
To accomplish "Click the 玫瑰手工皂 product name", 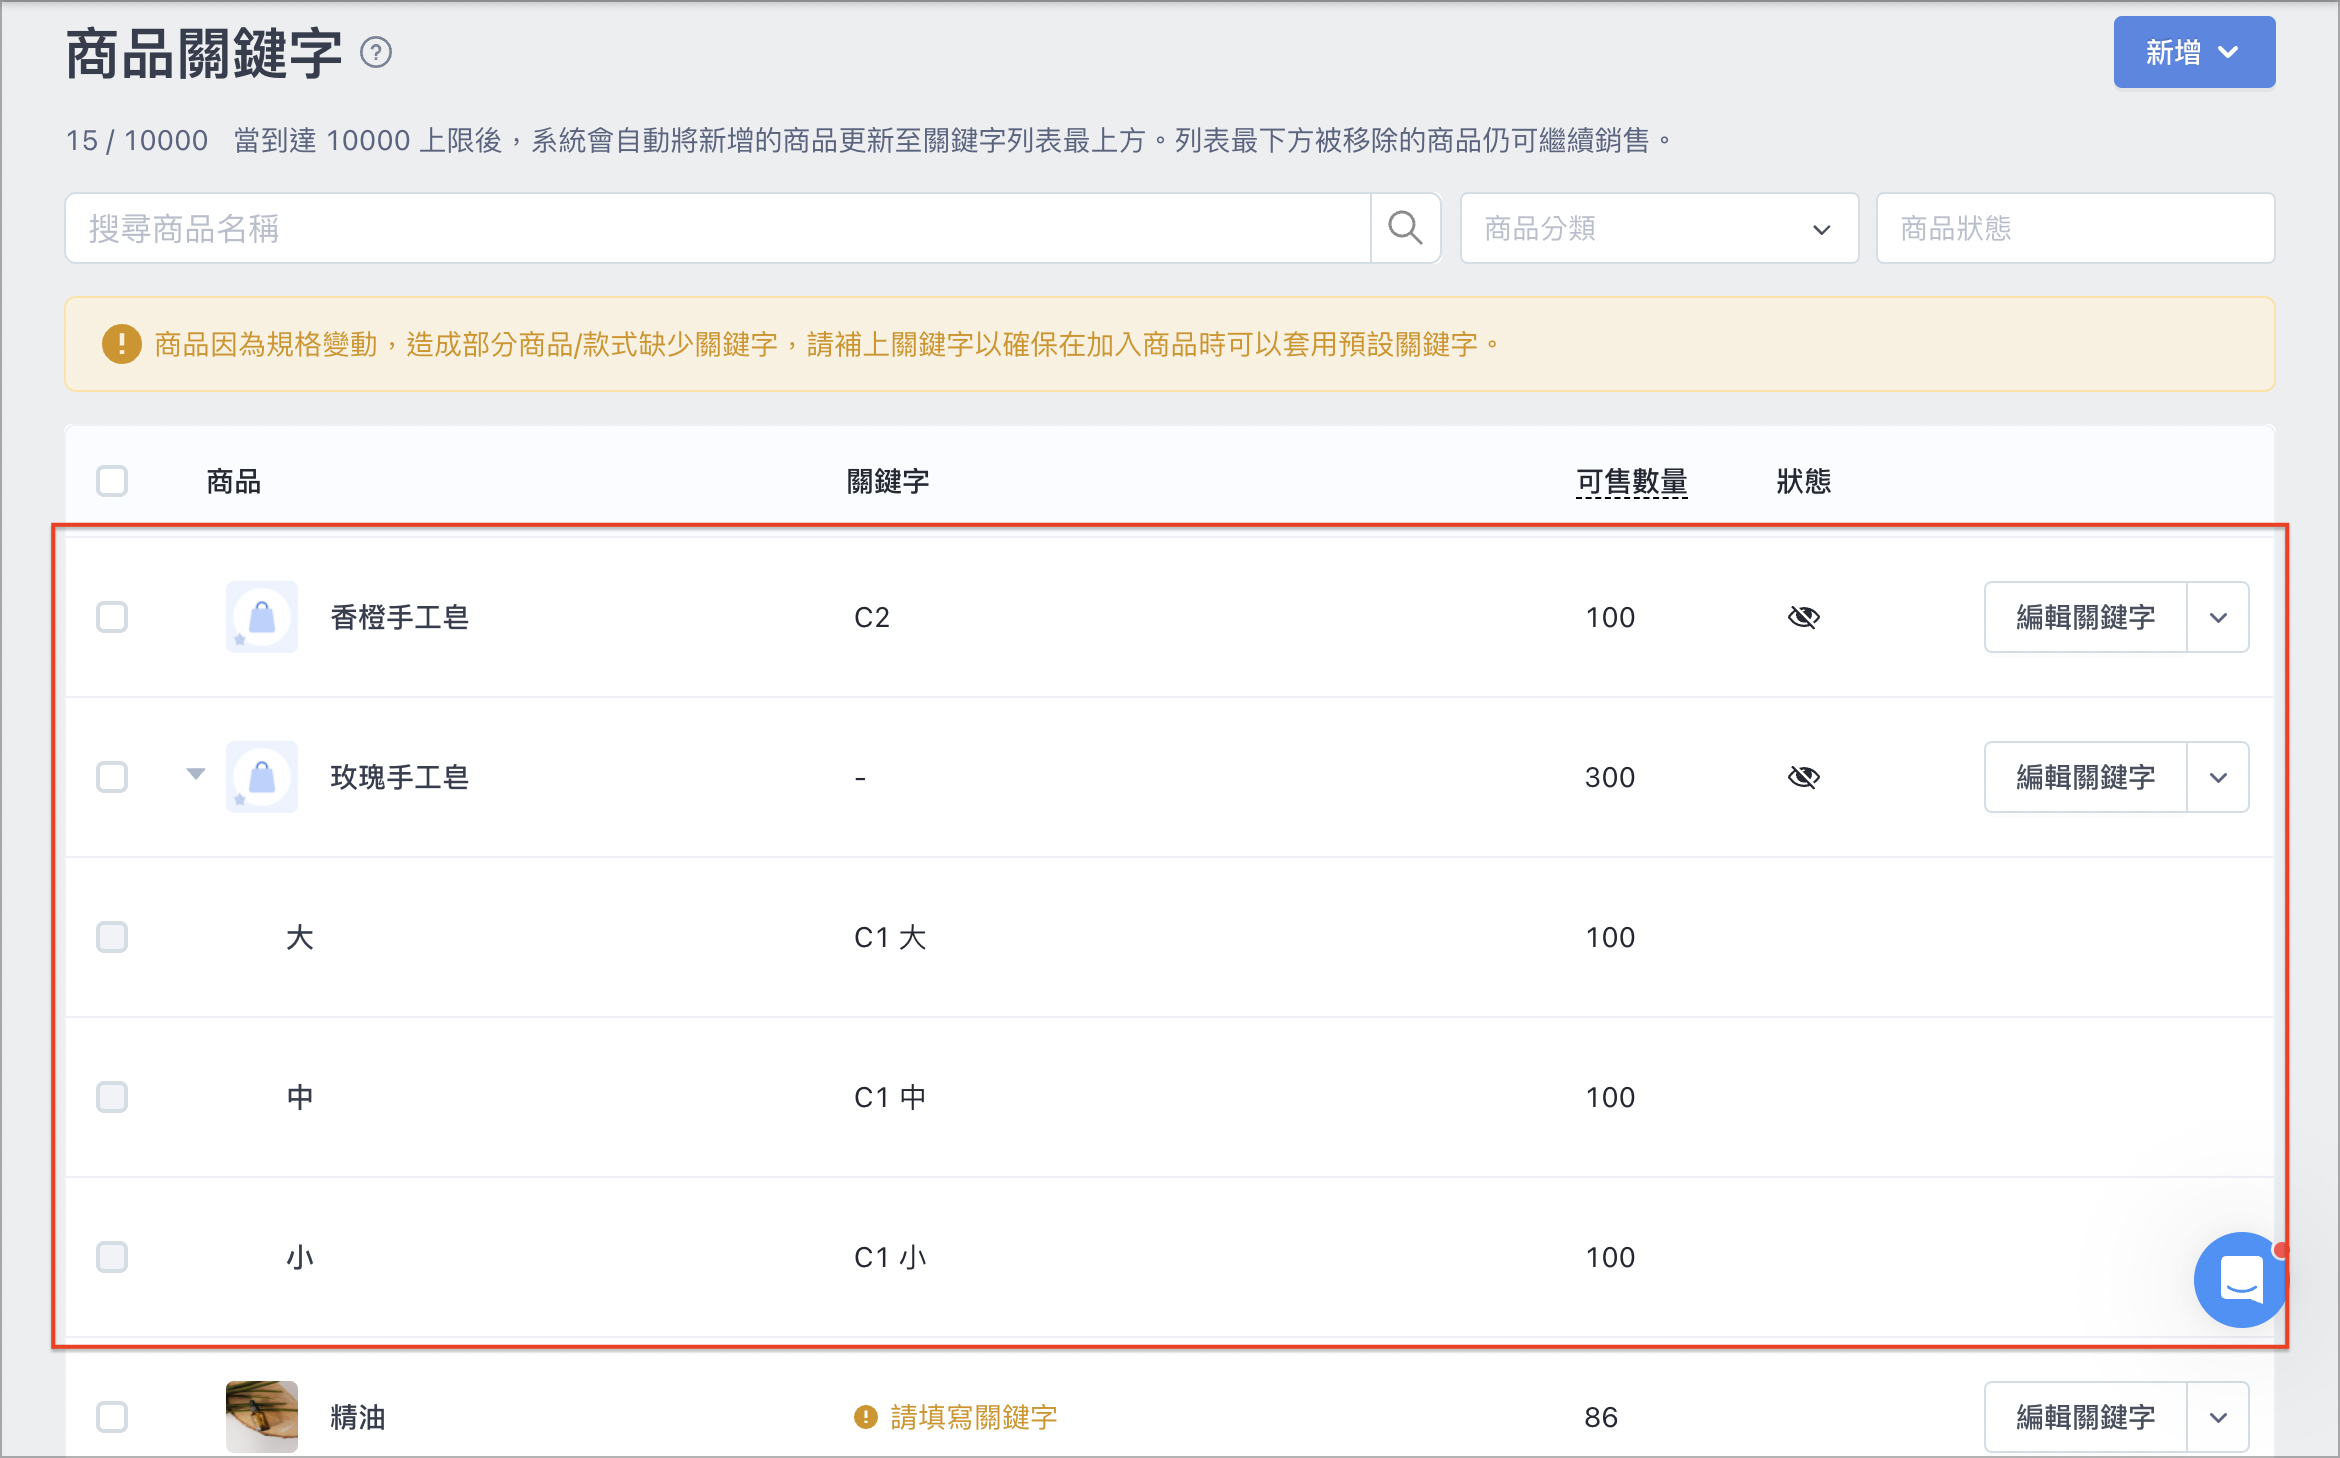I will point(400,777).
